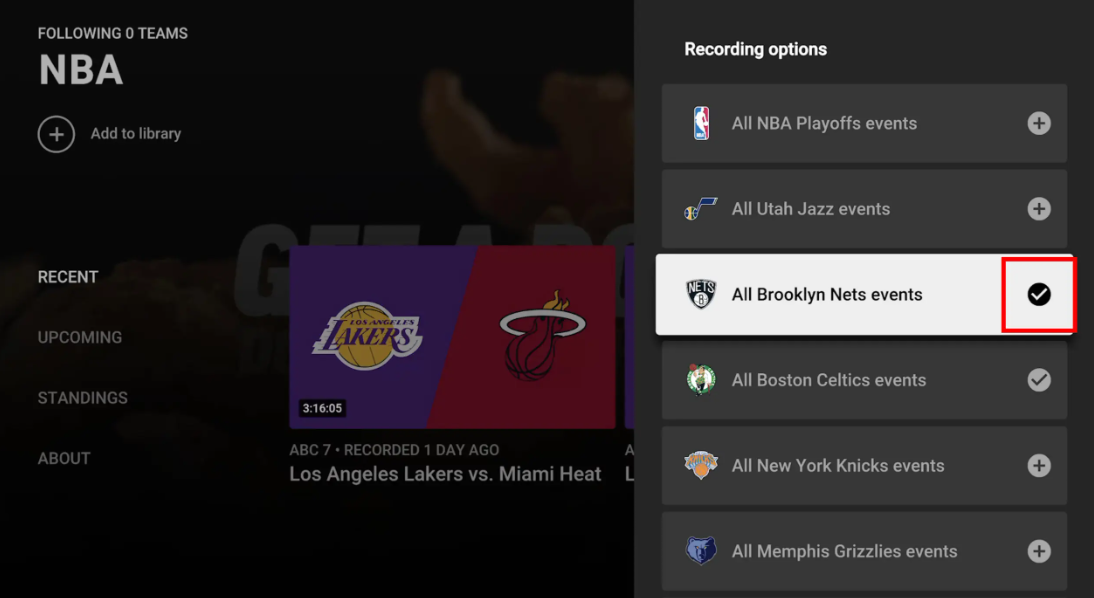
Task: Enable recording for Utah Jazz events plus
Action: 1039,209
